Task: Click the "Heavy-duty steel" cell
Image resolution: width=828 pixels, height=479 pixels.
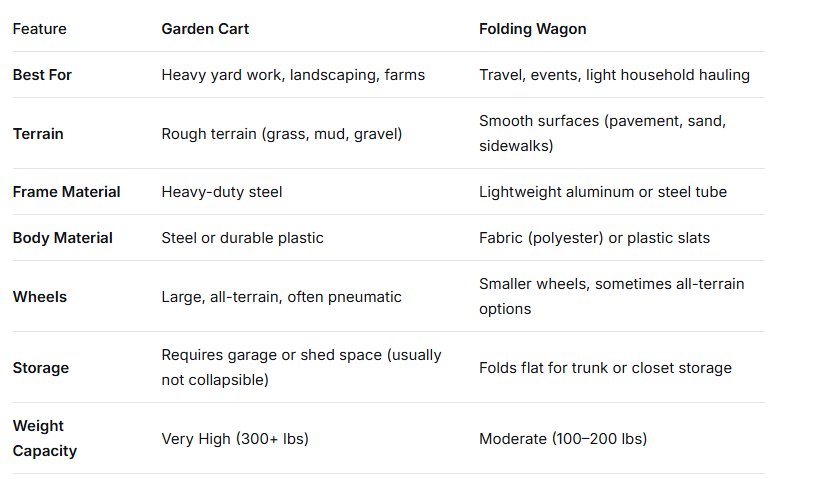Action: coord(221,192)
